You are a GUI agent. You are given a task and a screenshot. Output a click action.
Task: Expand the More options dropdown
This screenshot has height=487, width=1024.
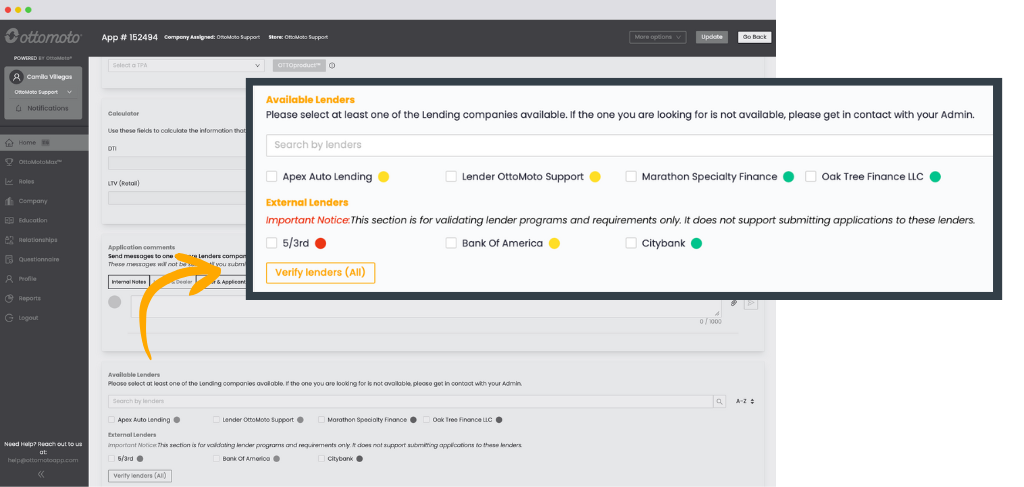coord(657,37)
